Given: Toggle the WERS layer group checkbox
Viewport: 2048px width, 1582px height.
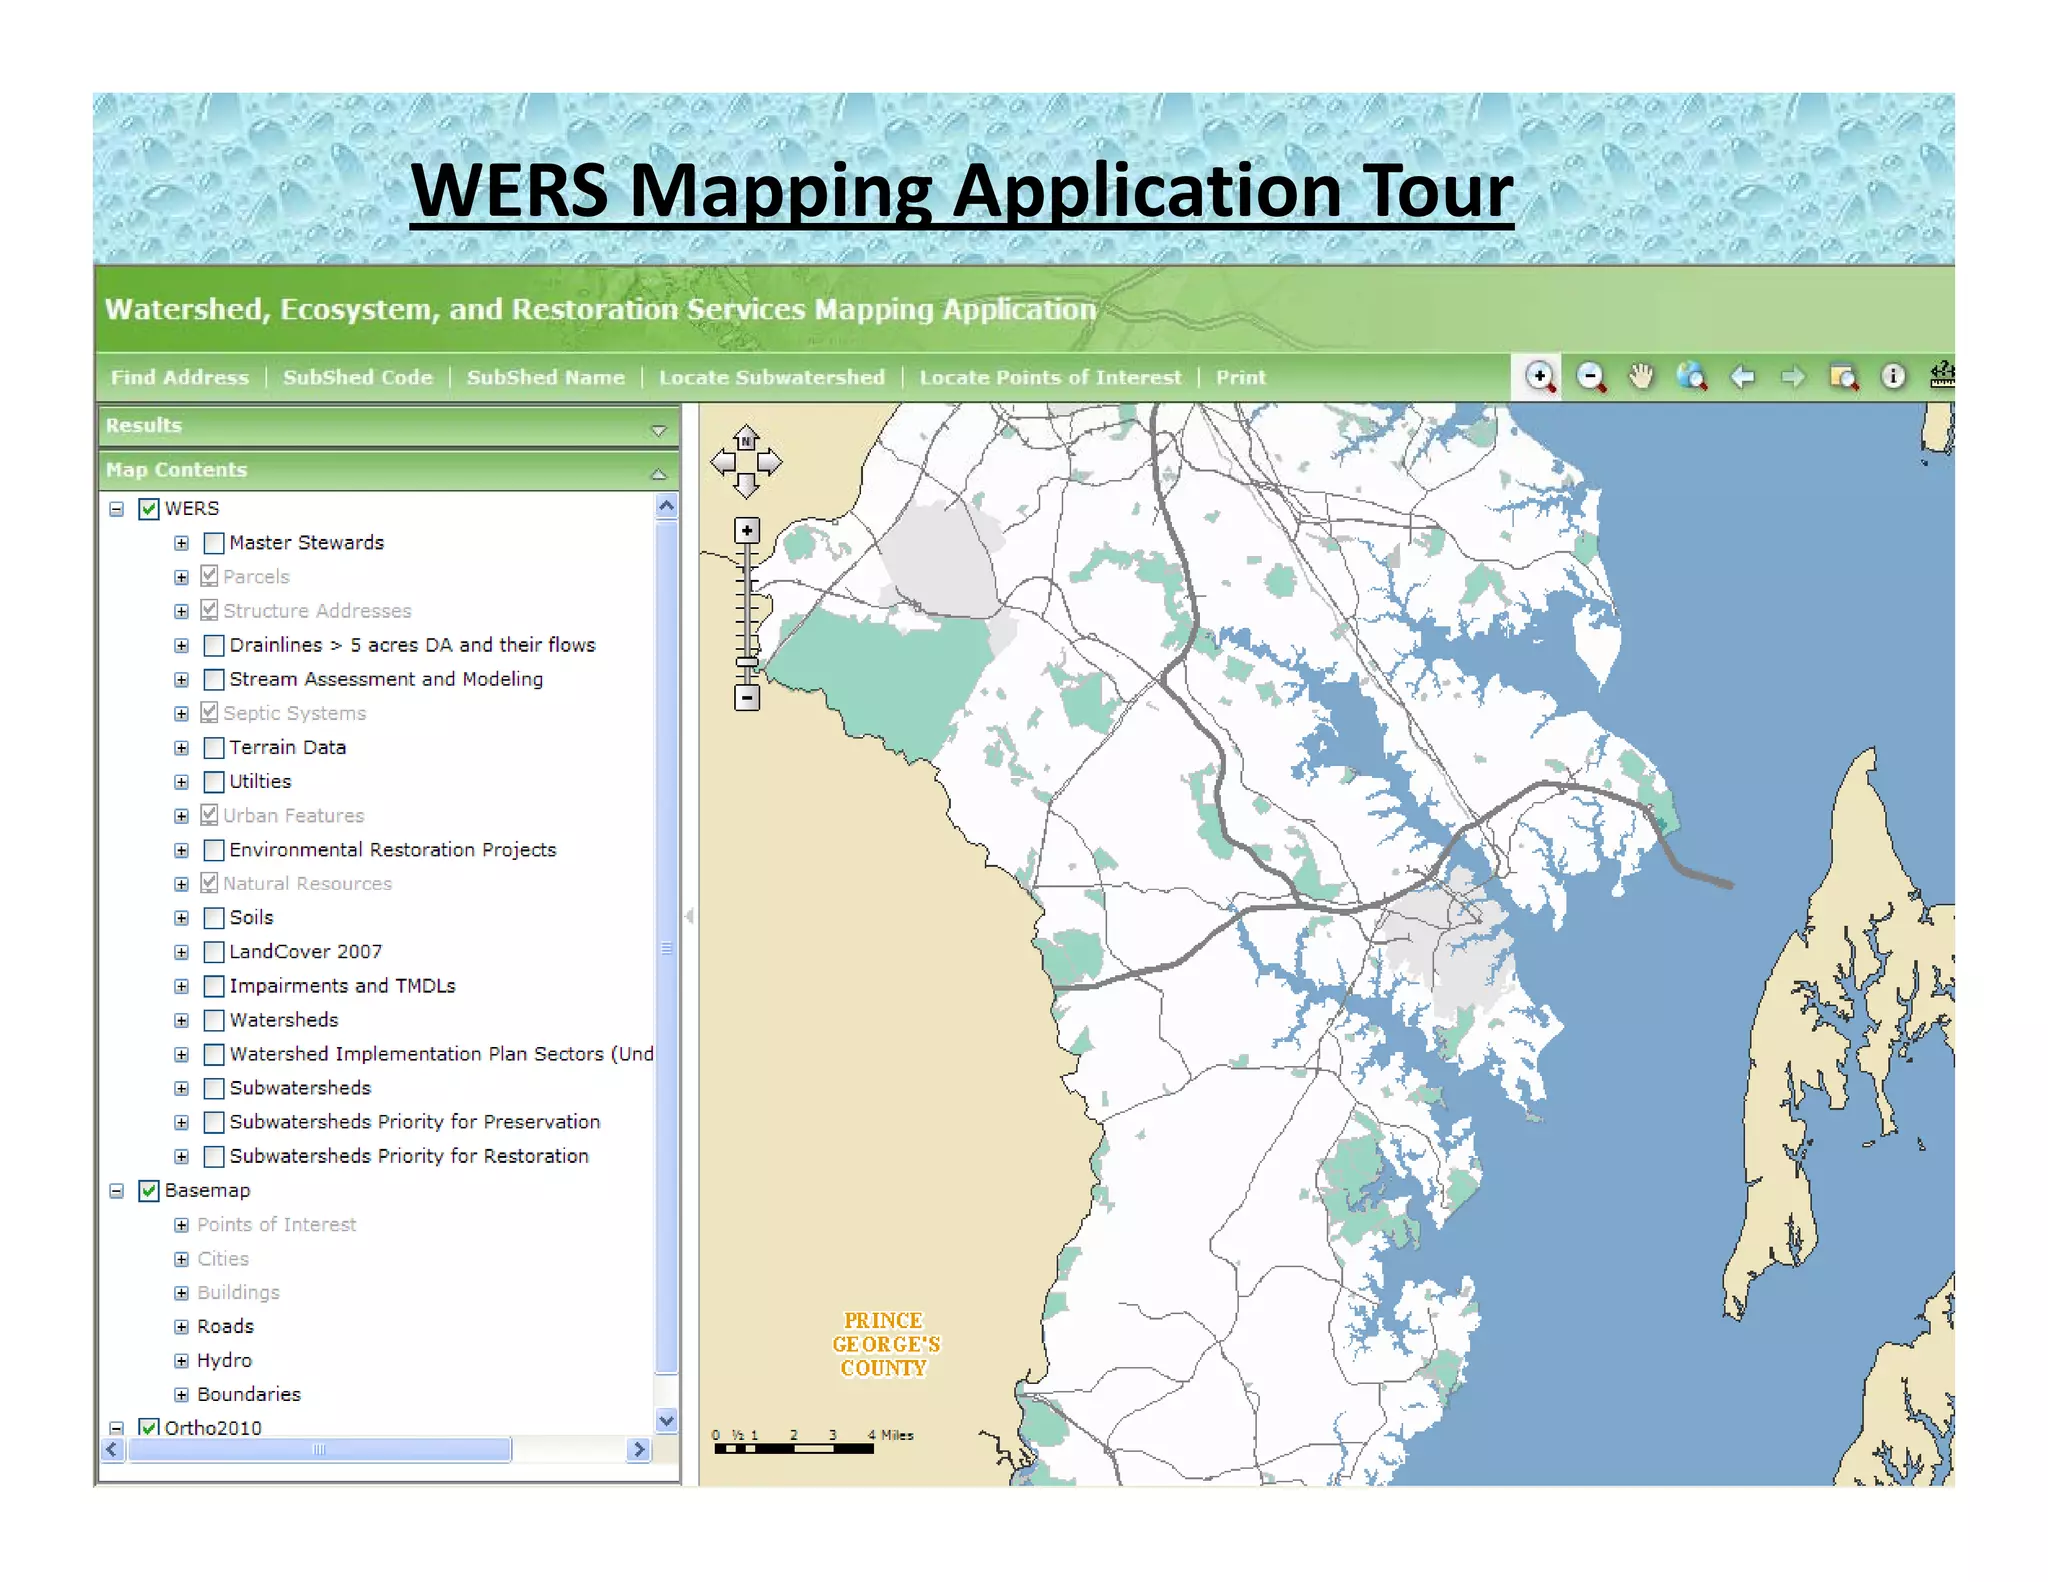Looking at the screenshot, I should (149, 509).
